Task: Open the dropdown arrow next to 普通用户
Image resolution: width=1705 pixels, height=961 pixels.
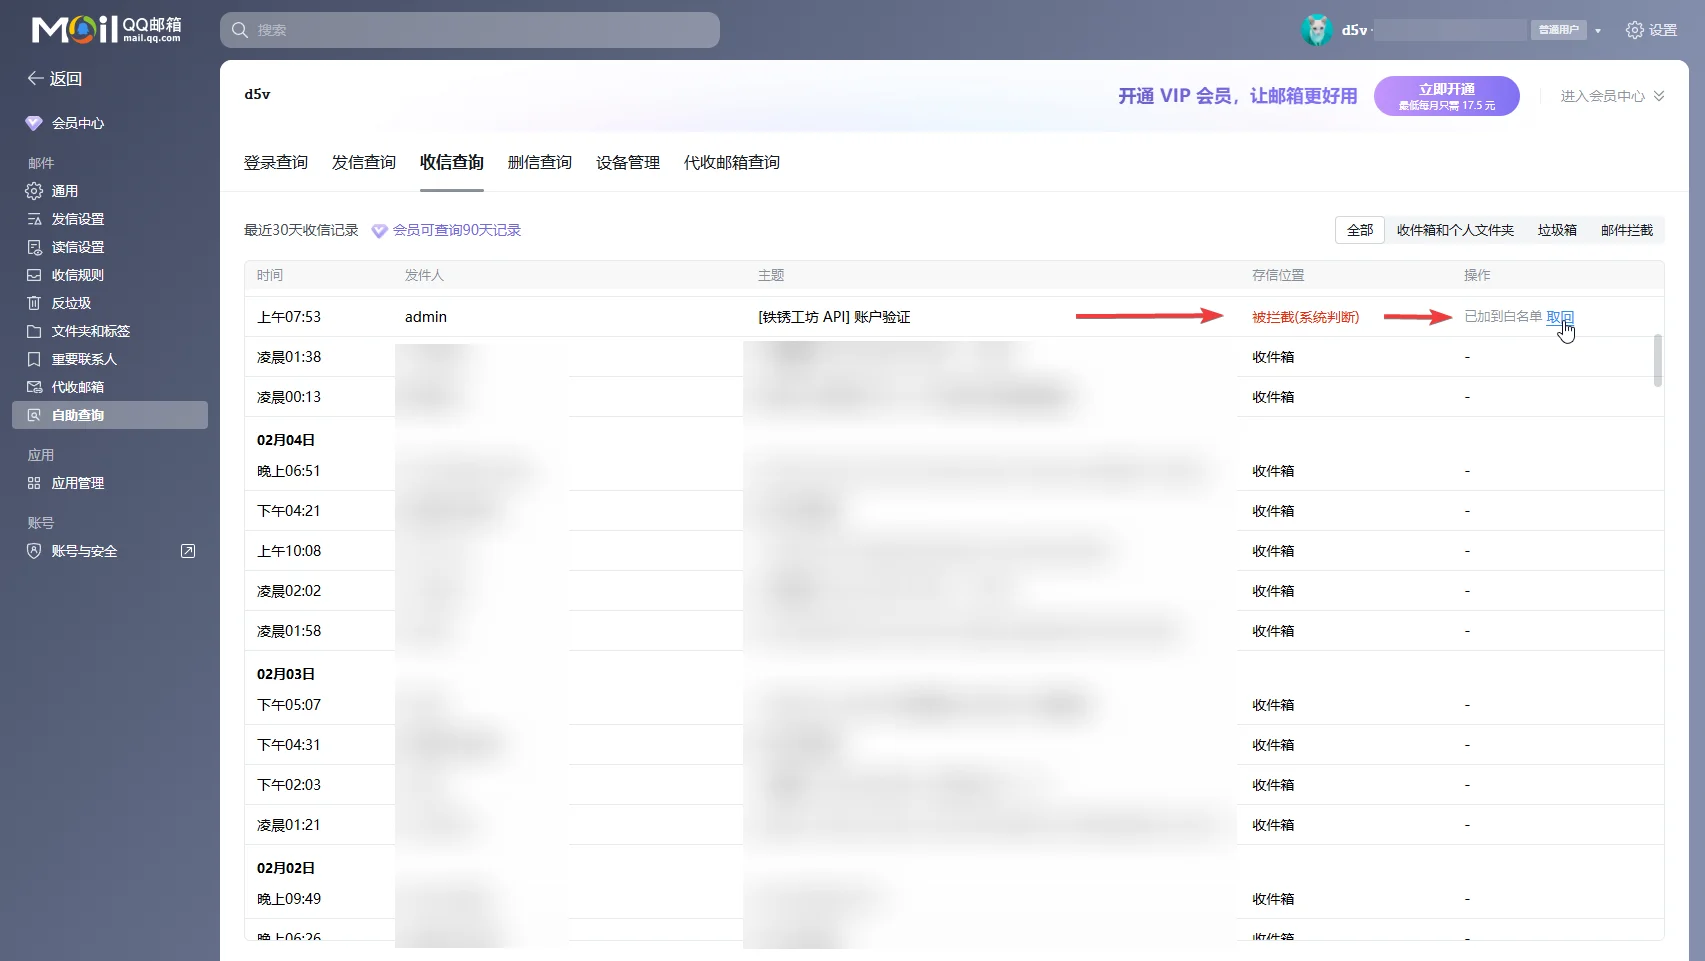Action: click(x=1597, y=29)
